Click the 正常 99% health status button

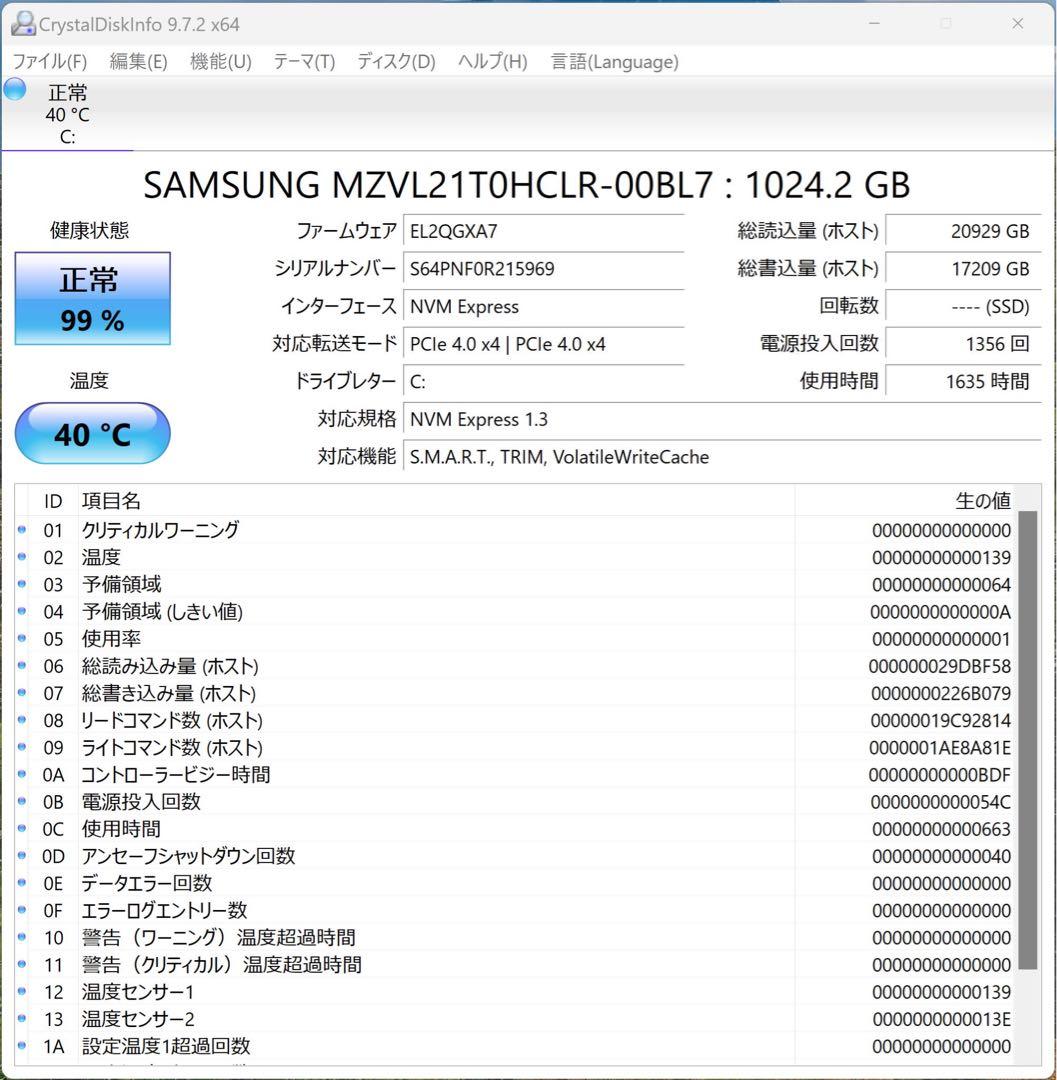coord(92,298)
